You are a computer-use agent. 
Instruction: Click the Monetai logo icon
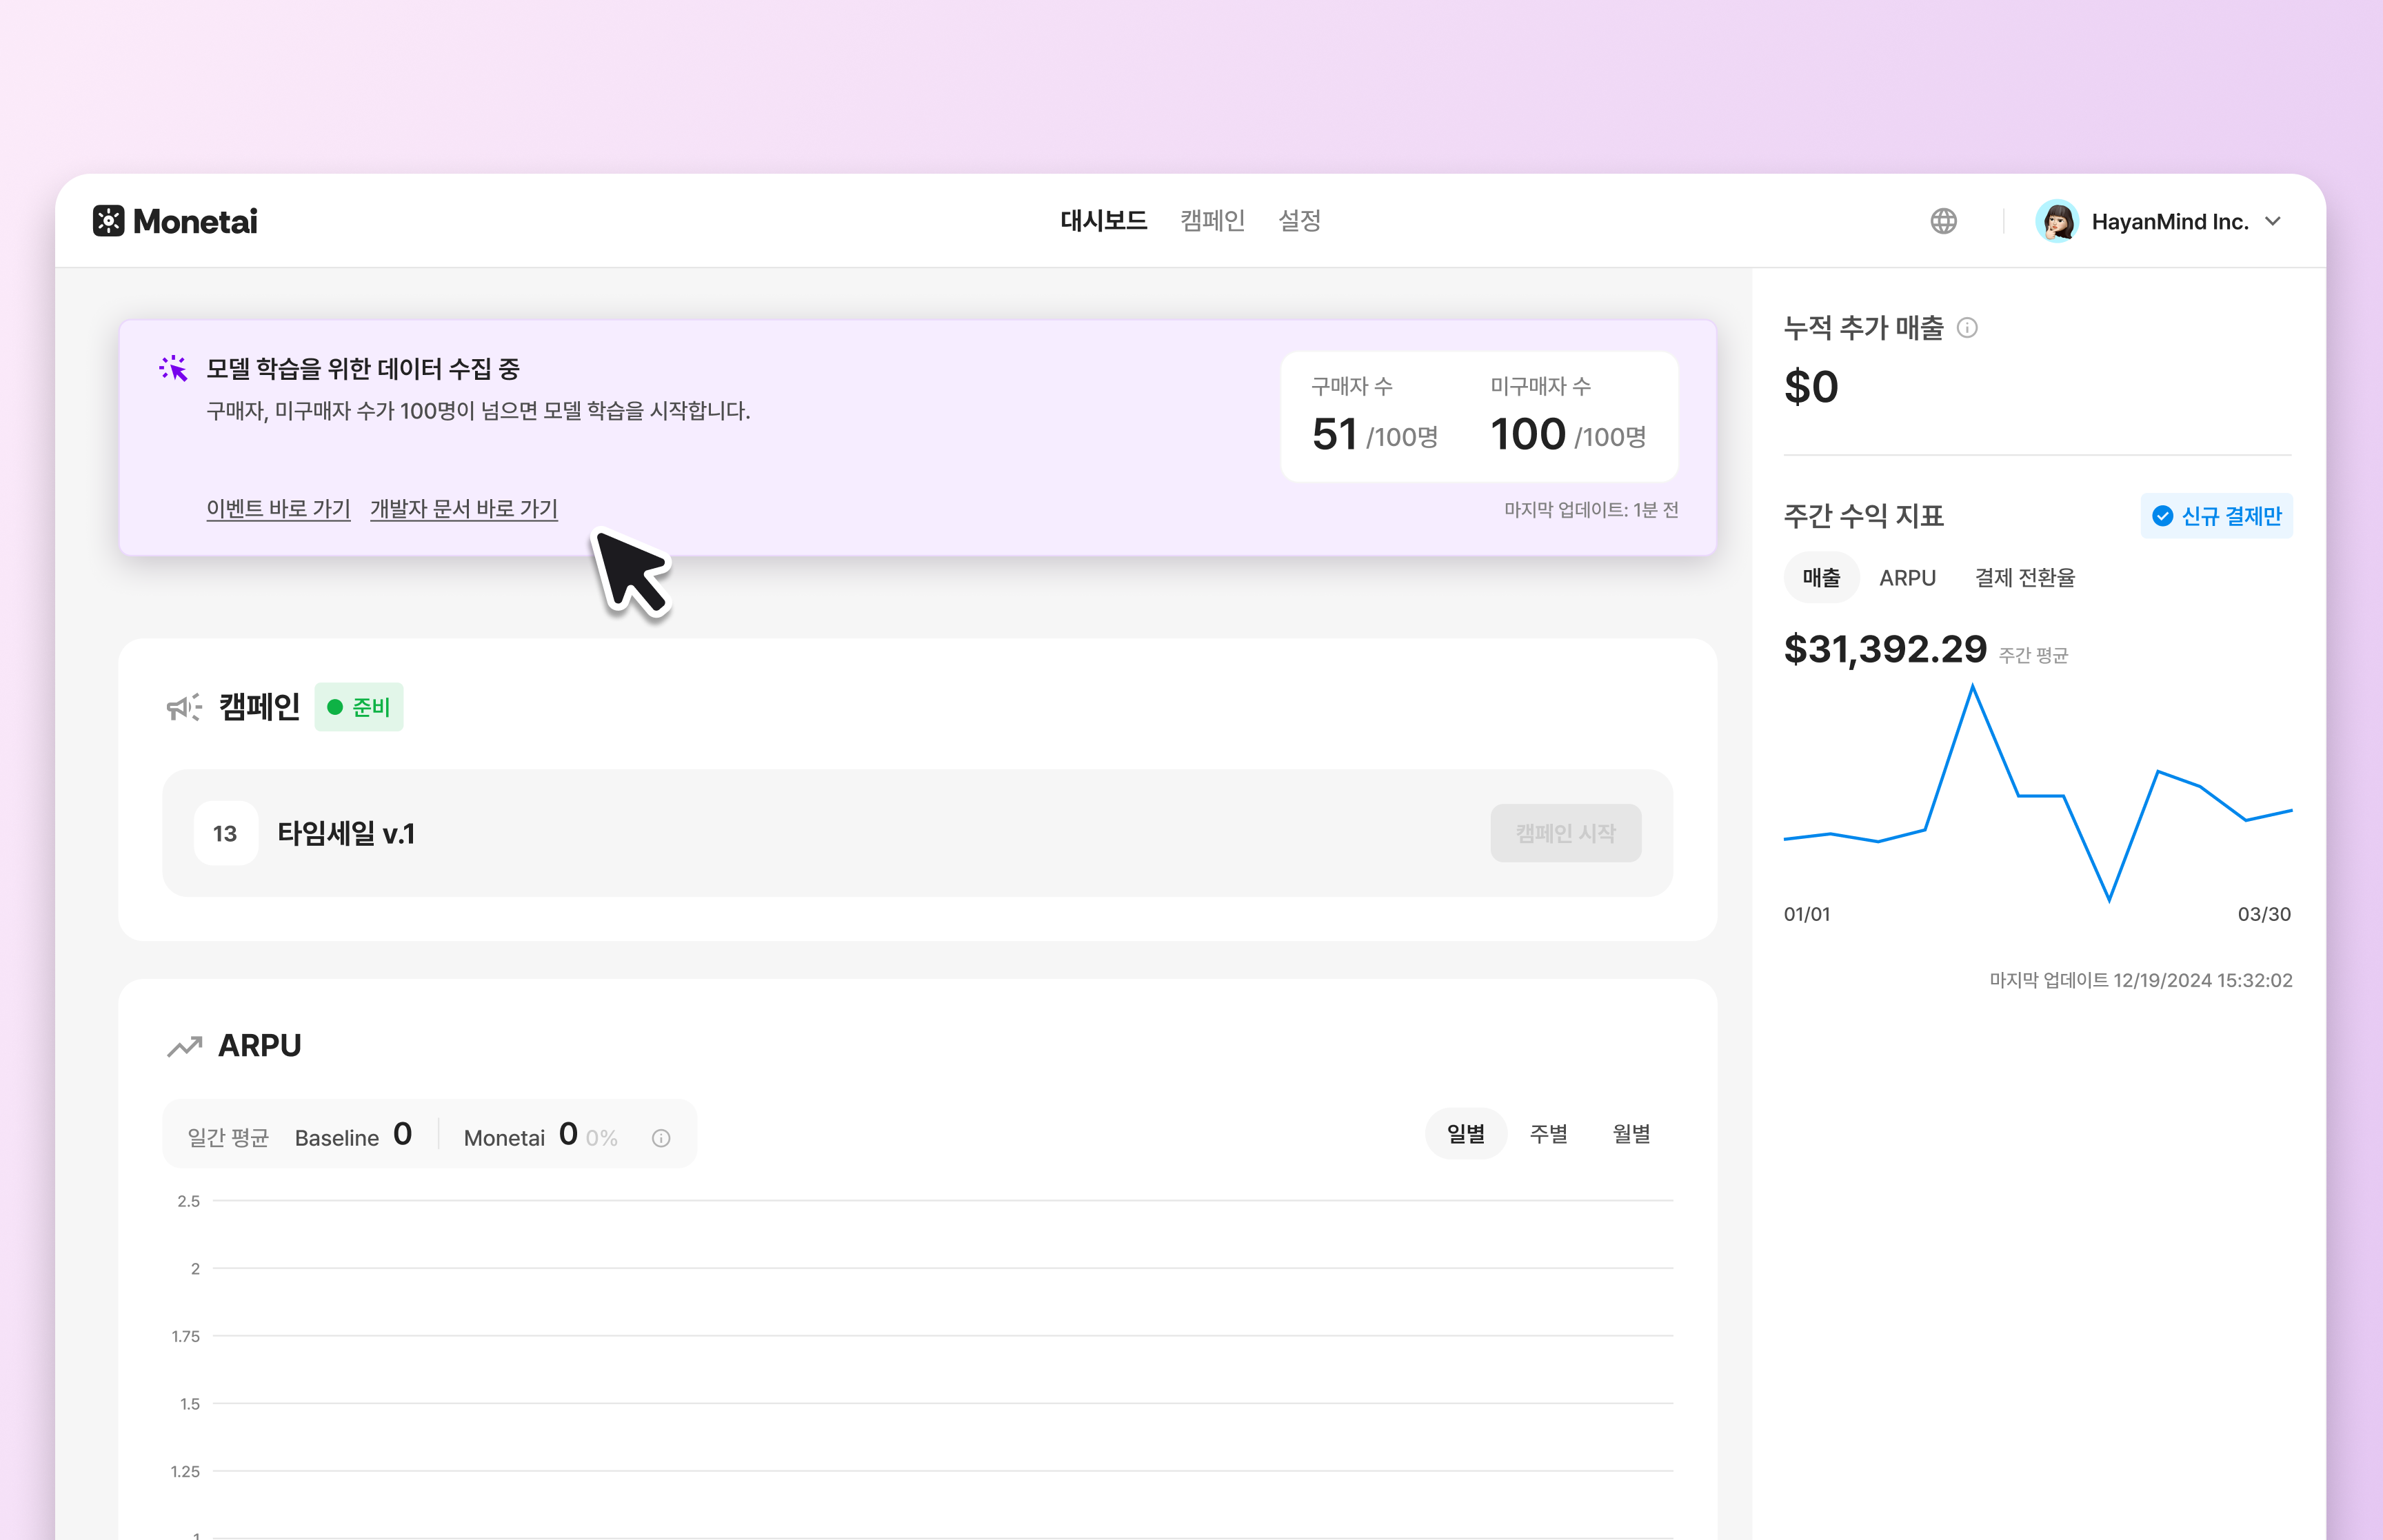pos(109,221)
